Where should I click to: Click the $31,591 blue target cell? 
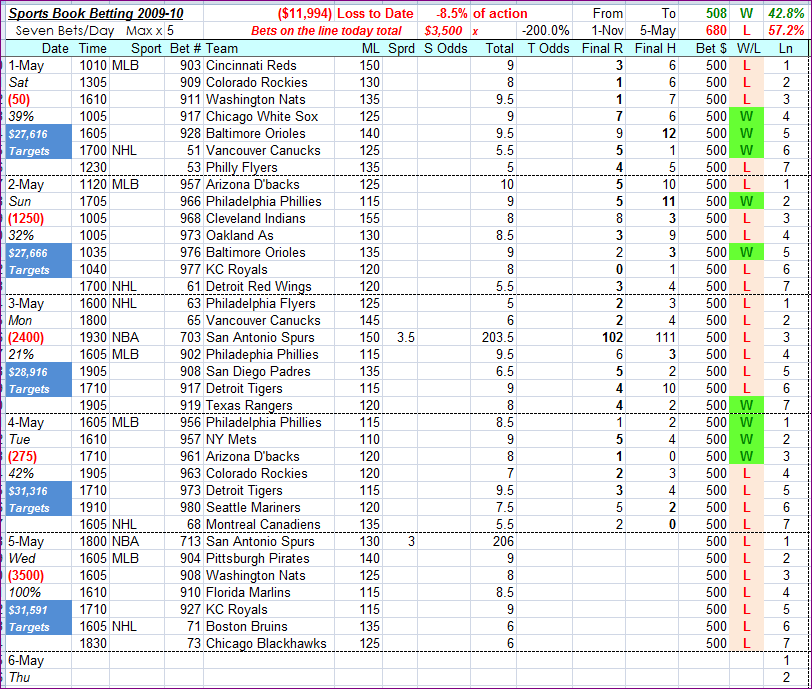(x=39, y=618)
